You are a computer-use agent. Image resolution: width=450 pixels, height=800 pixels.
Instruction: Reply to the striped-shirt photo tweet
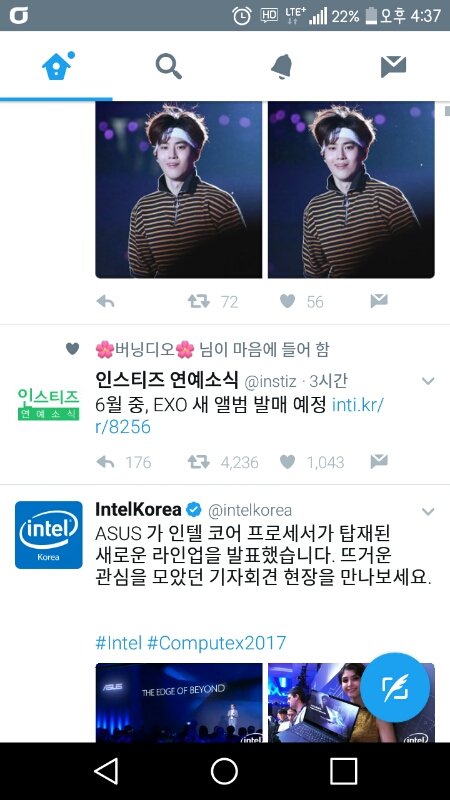pyautogui.click(x=105, y=302)
